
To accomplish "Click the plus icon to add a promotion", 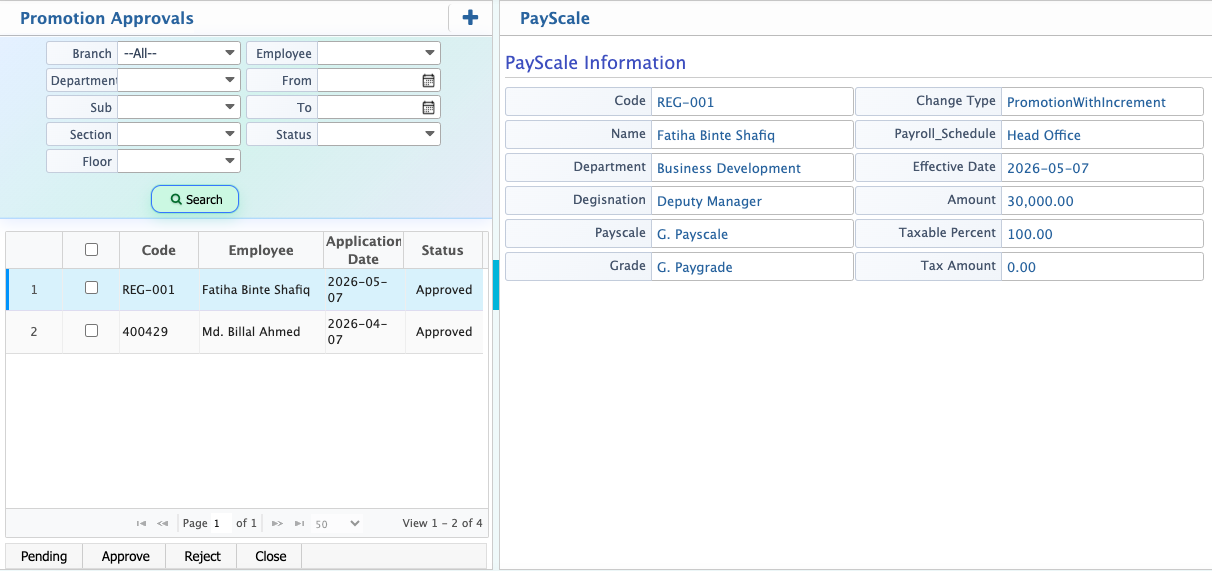I will coord(470,17).
